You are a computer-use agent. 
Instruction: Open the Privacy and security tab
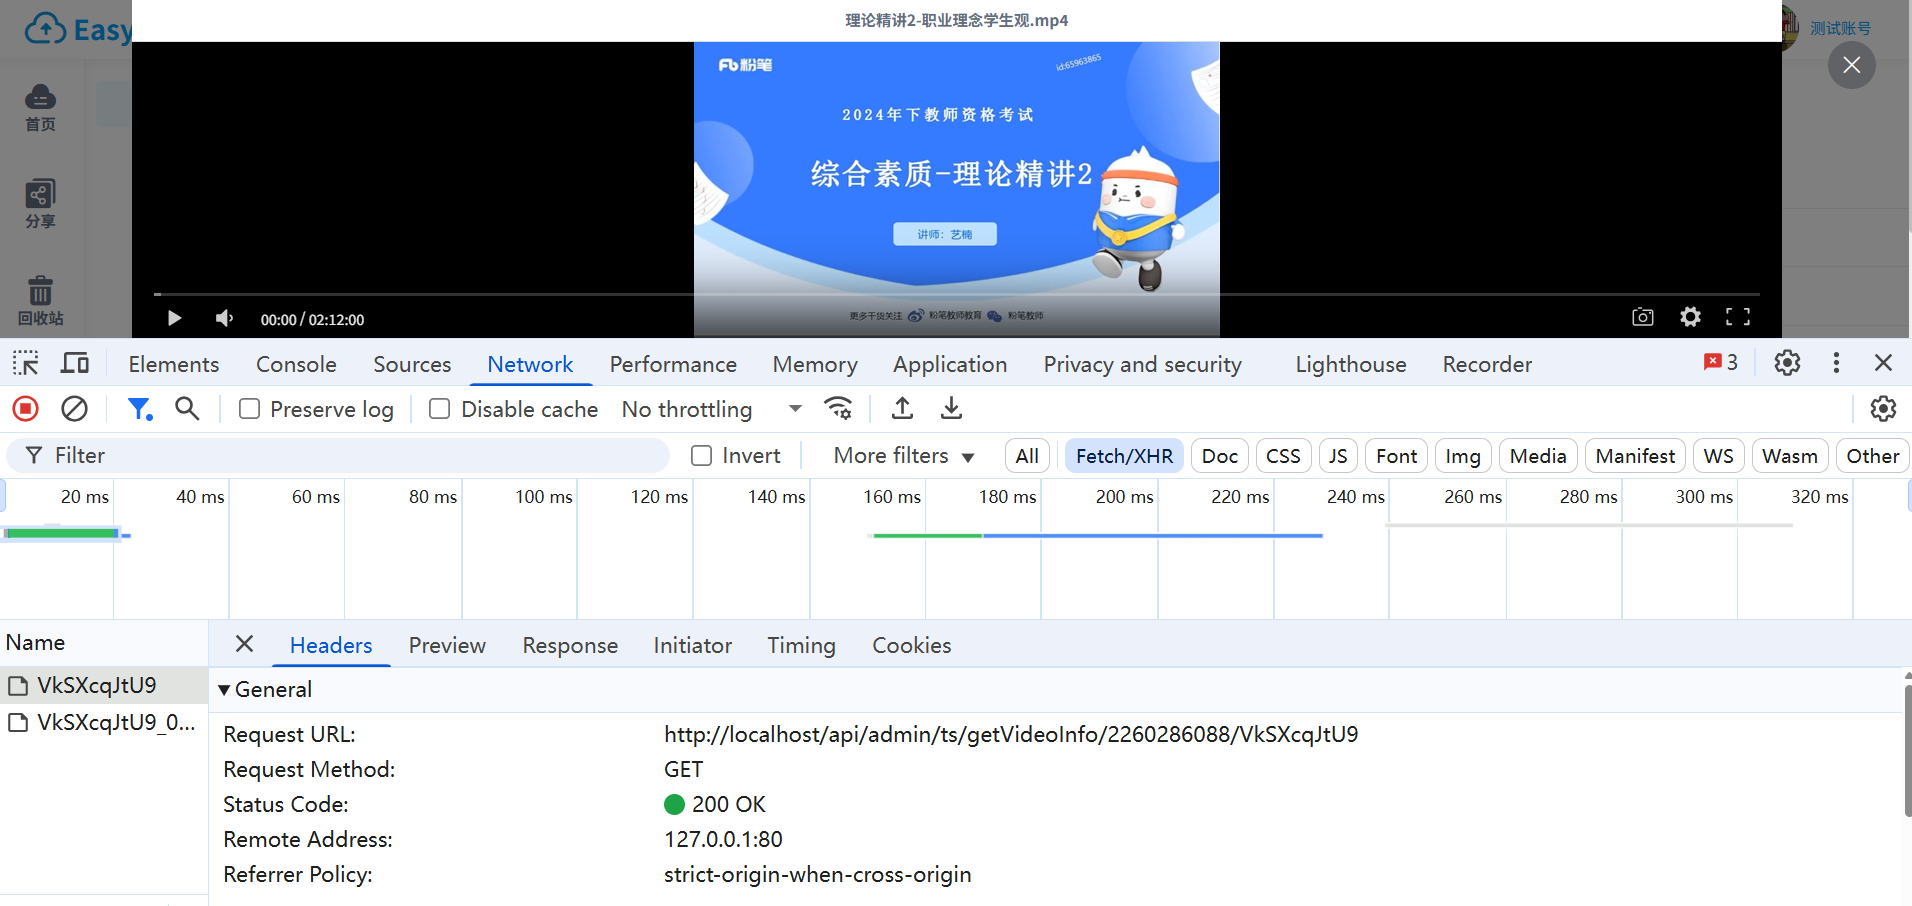[x=1143, y=364]
